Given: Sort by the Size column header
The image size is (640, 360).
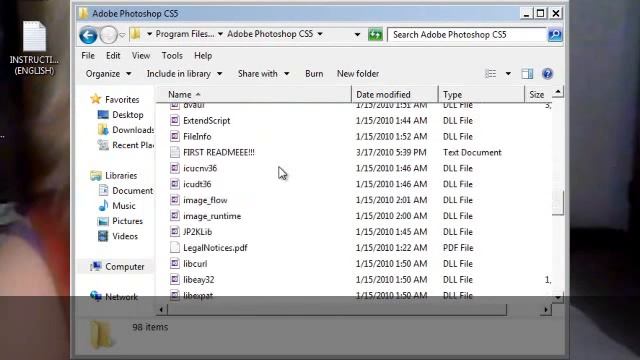Looking at the screenshot, I should click(x=538, y=95).
